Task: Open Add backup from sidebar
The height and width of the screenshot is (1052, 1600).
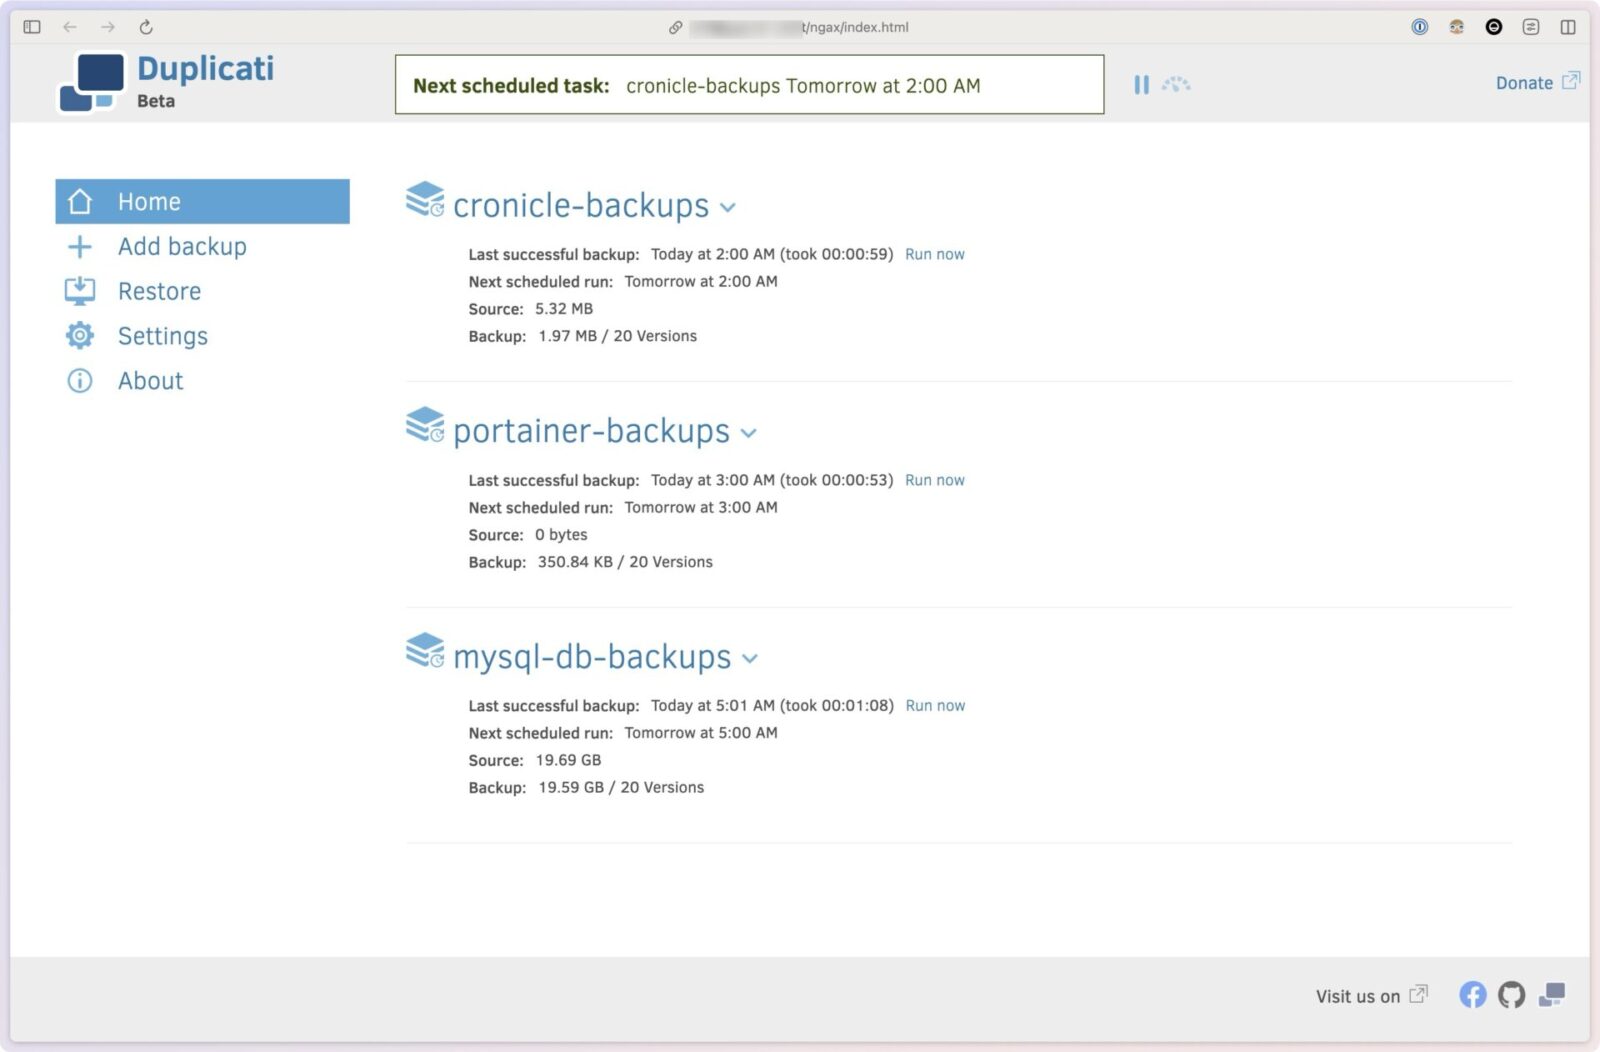Action: 181,246
